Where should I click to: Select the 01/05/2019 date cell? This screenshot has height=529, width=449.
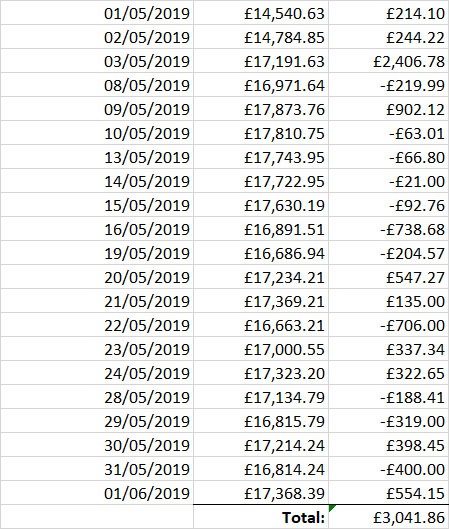pyautogui.click(x=97, y=13)
